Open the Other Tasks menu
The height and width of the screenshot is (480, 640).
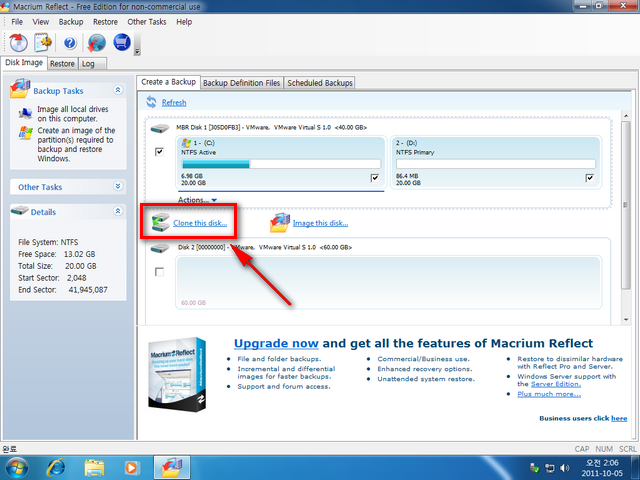click(x=147, y=22)
